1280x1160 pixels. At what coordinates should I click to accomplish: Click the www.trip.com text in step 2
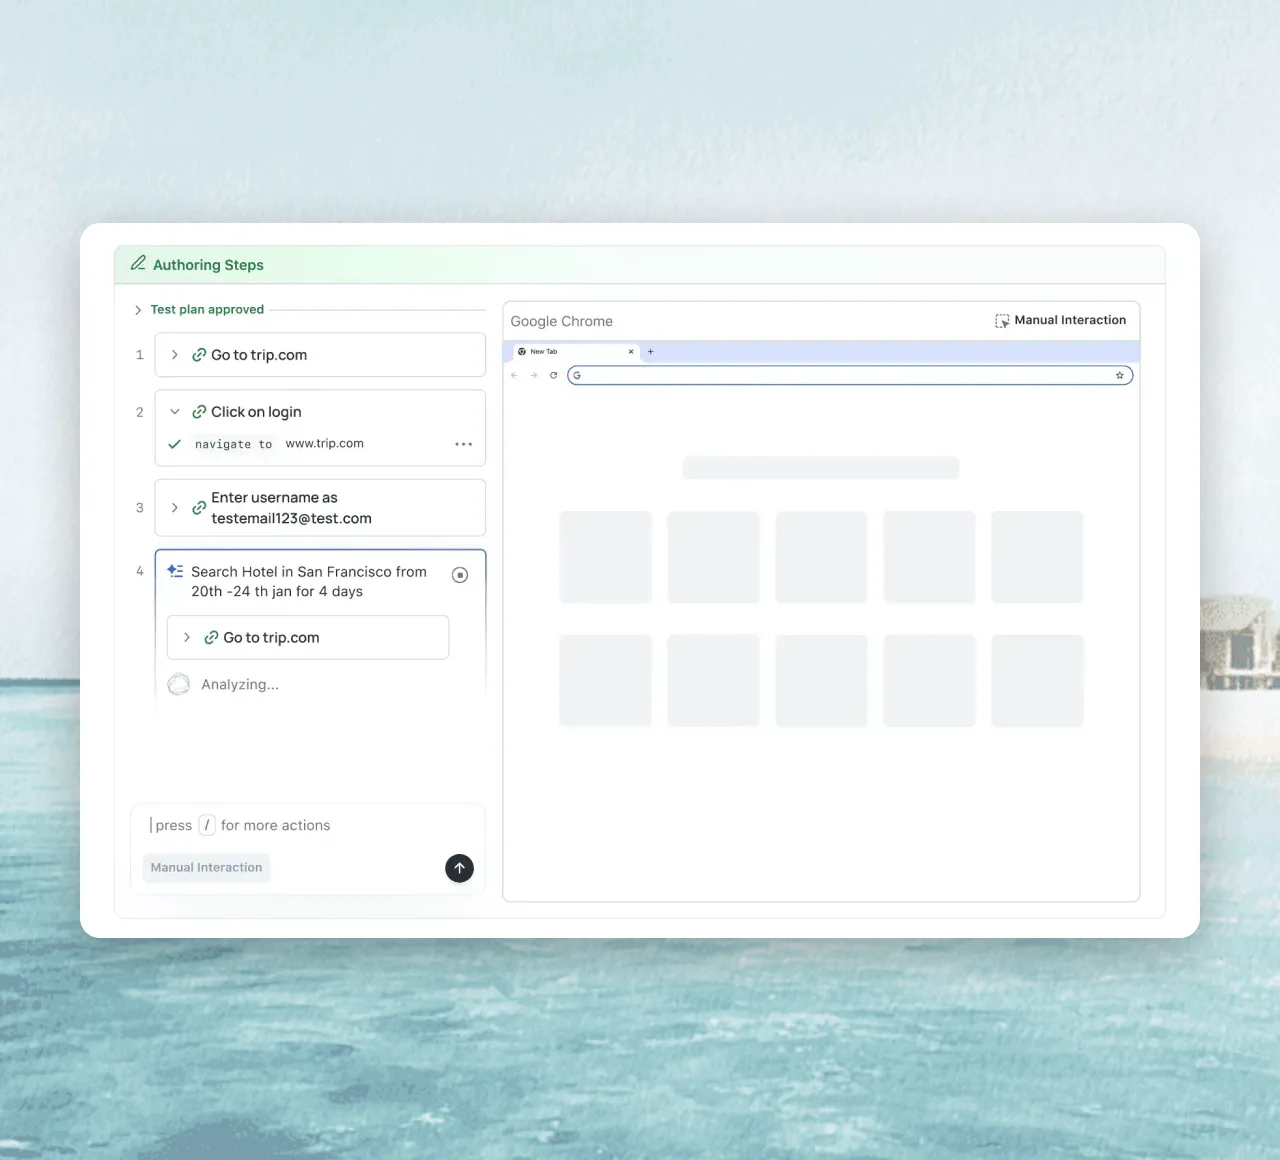325,443
